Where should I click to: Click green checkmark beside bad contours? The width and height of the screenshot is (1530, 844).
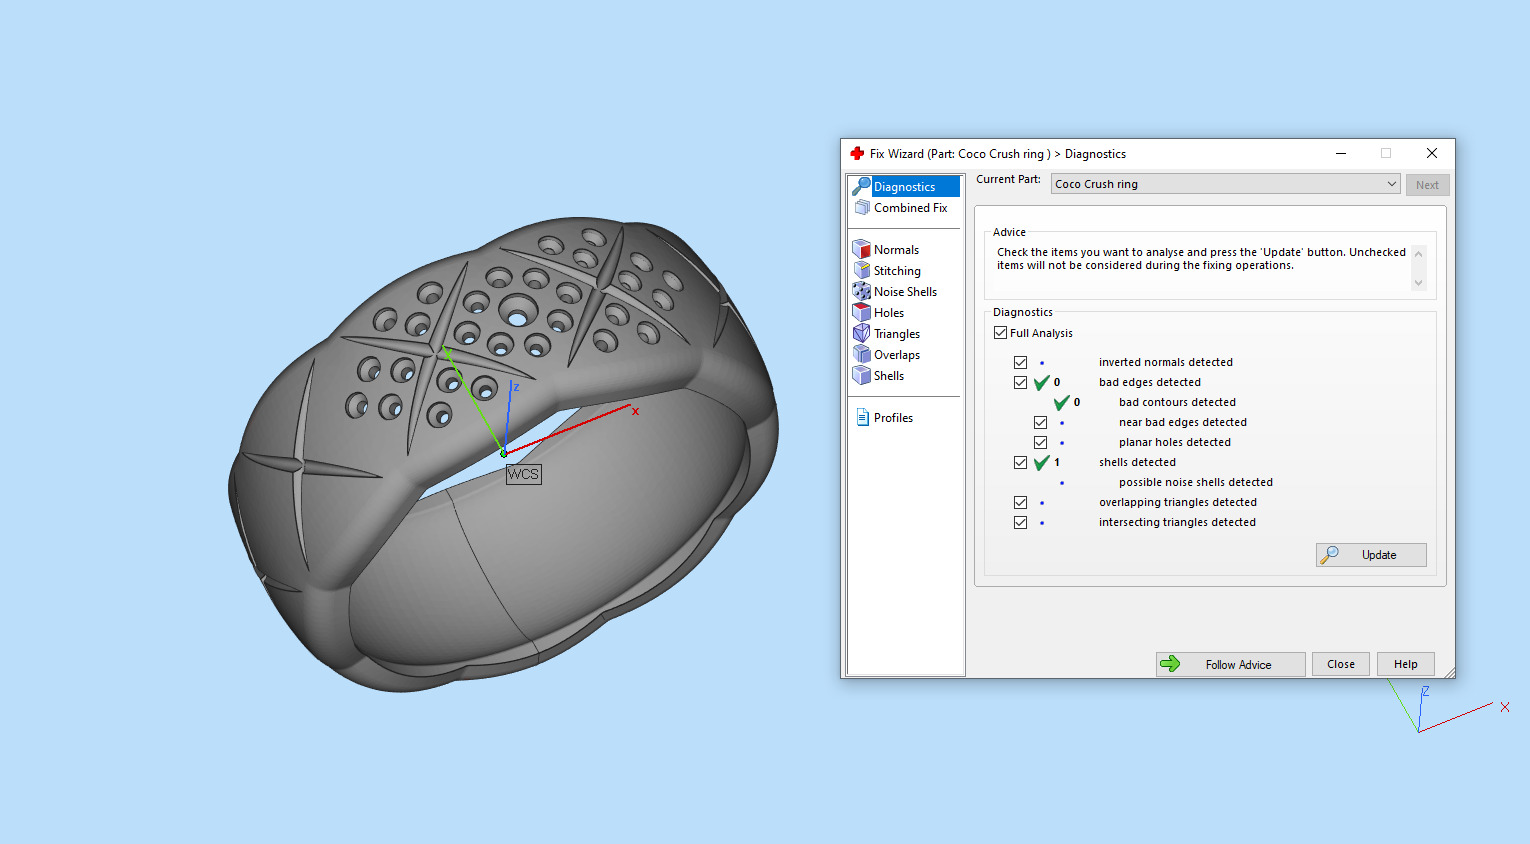click(x=1062, y=402)
